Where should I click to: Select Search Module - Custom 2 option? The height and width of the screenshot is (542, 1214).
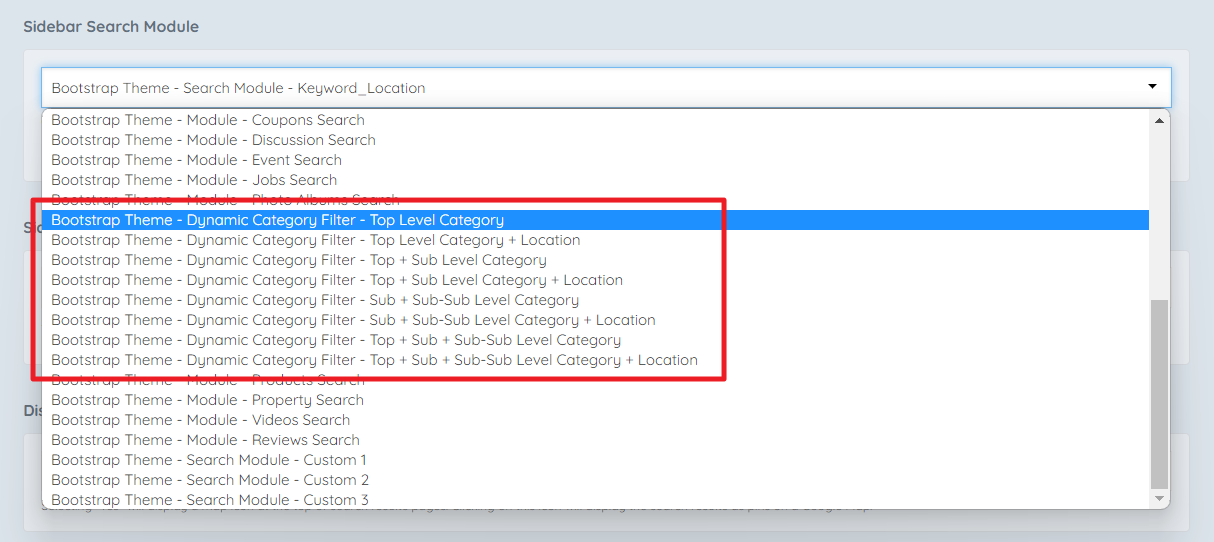point(596,480)
